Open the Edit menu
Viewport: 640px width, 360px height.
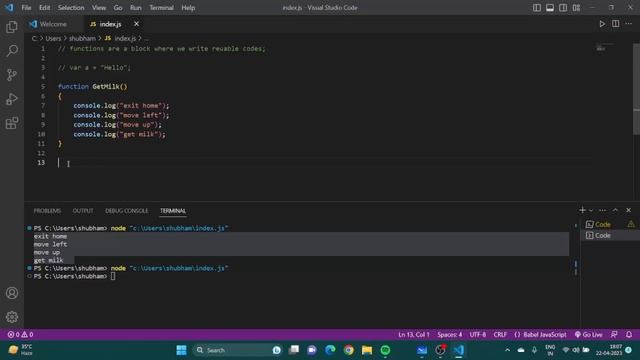[x=44, y=8]
